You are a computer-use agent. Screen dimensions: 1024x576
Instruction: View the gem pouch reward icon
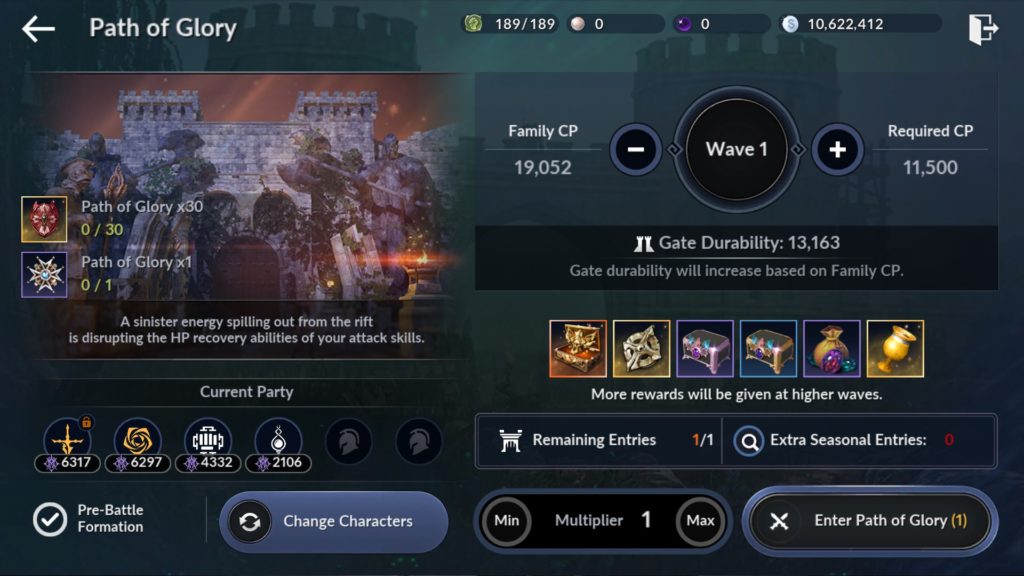click(831, 349)
